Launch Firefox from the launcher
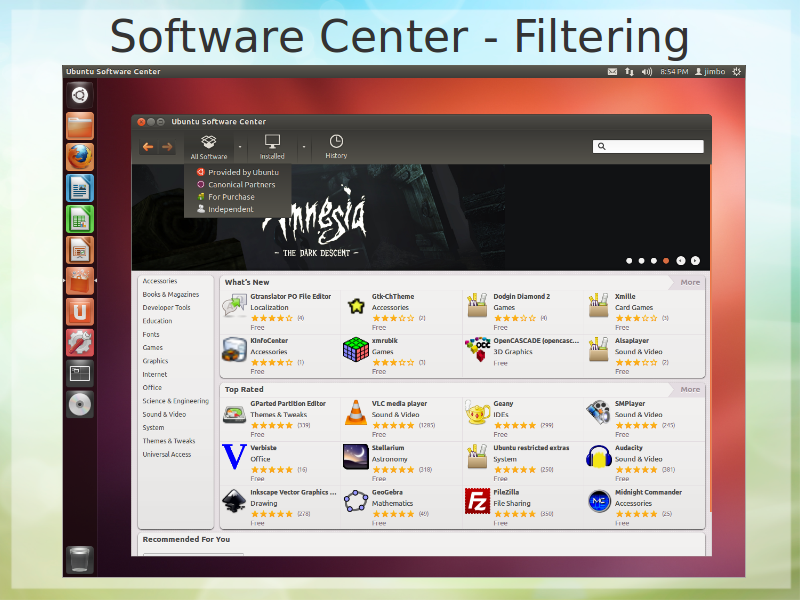 (x=80, y=157)
